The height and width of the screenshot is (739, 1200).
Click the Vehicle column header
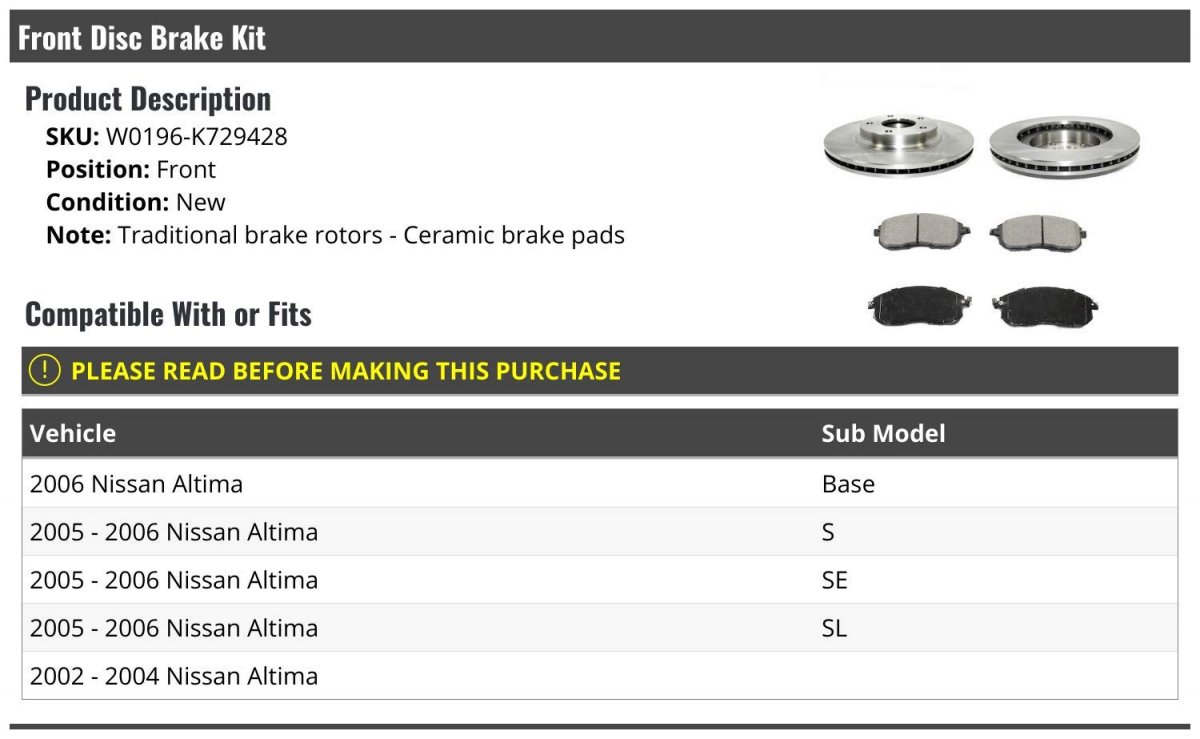(73, 433)
